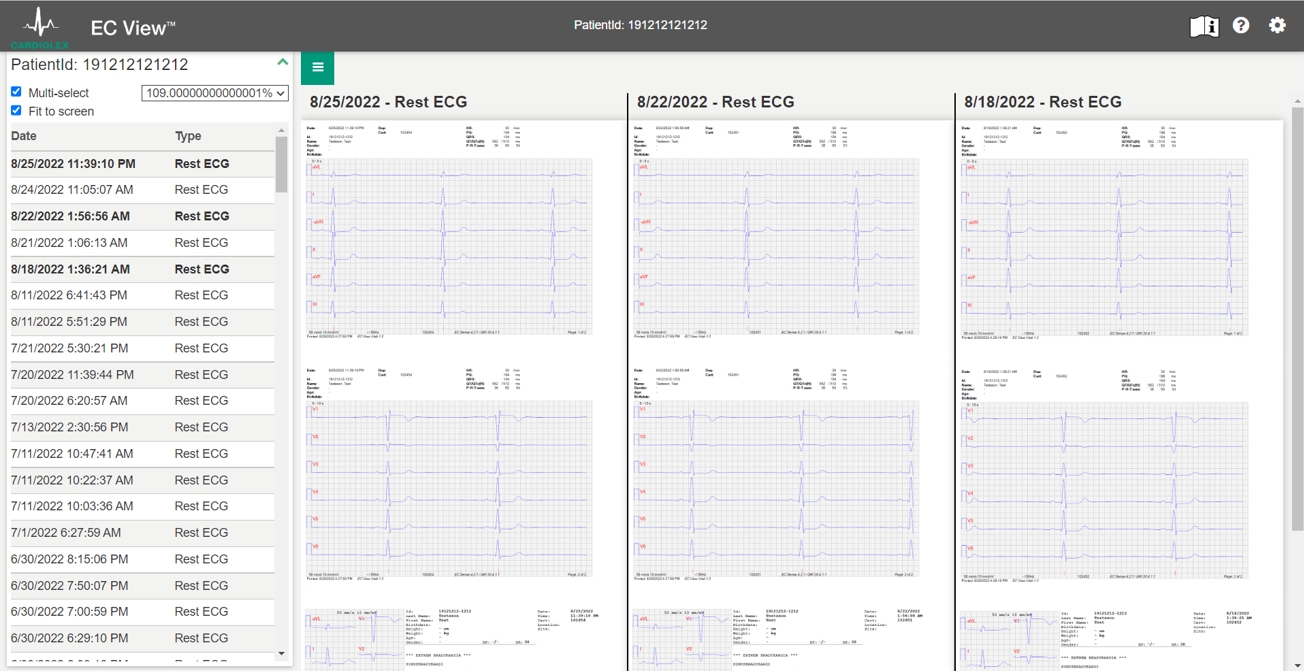The height and width of the screenshot is (671, 1304).
Task: Select the 8/21/2022 1:06:13 AM recording
Action: [x=69, y=243]
